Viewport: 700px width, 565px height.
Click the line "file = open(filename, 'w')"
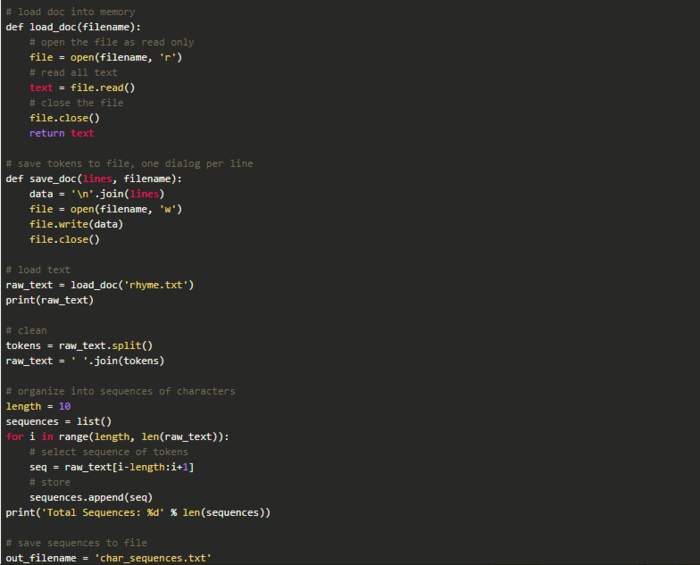[x=106, y=209]
